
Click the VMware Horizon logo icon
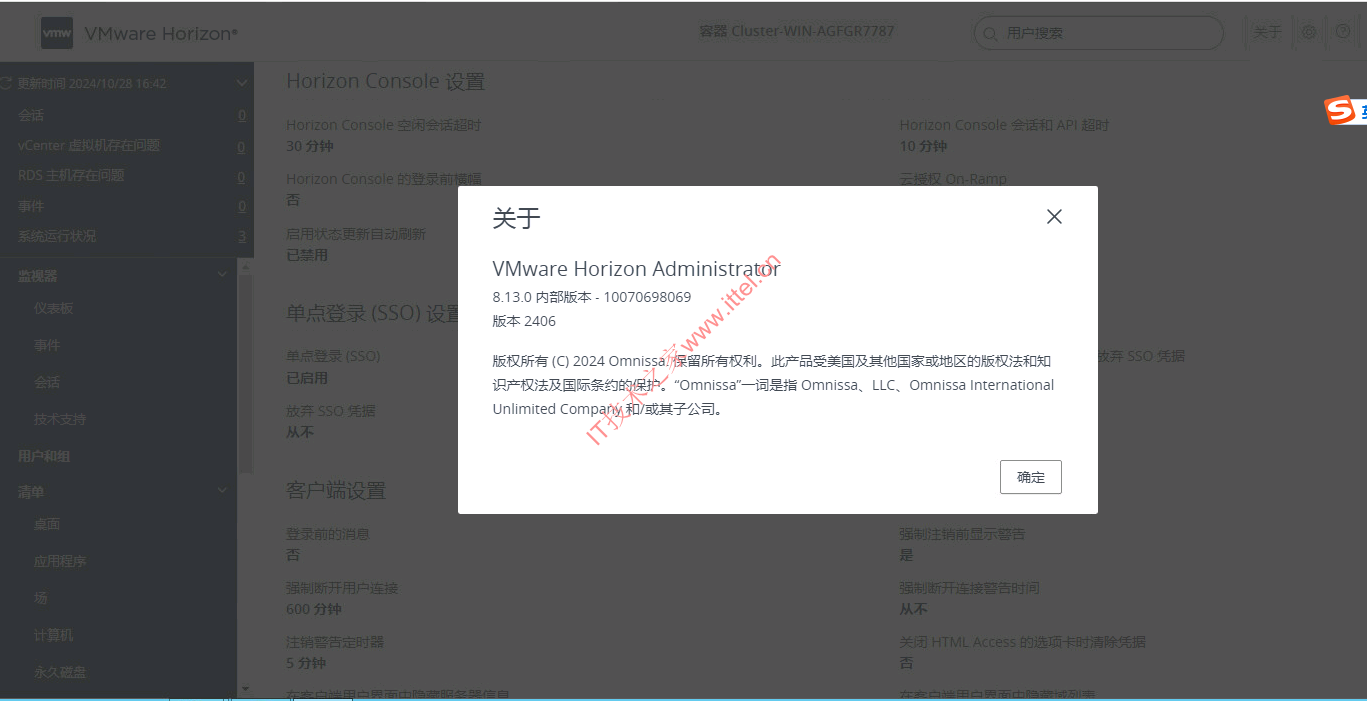tap(57, 33)
